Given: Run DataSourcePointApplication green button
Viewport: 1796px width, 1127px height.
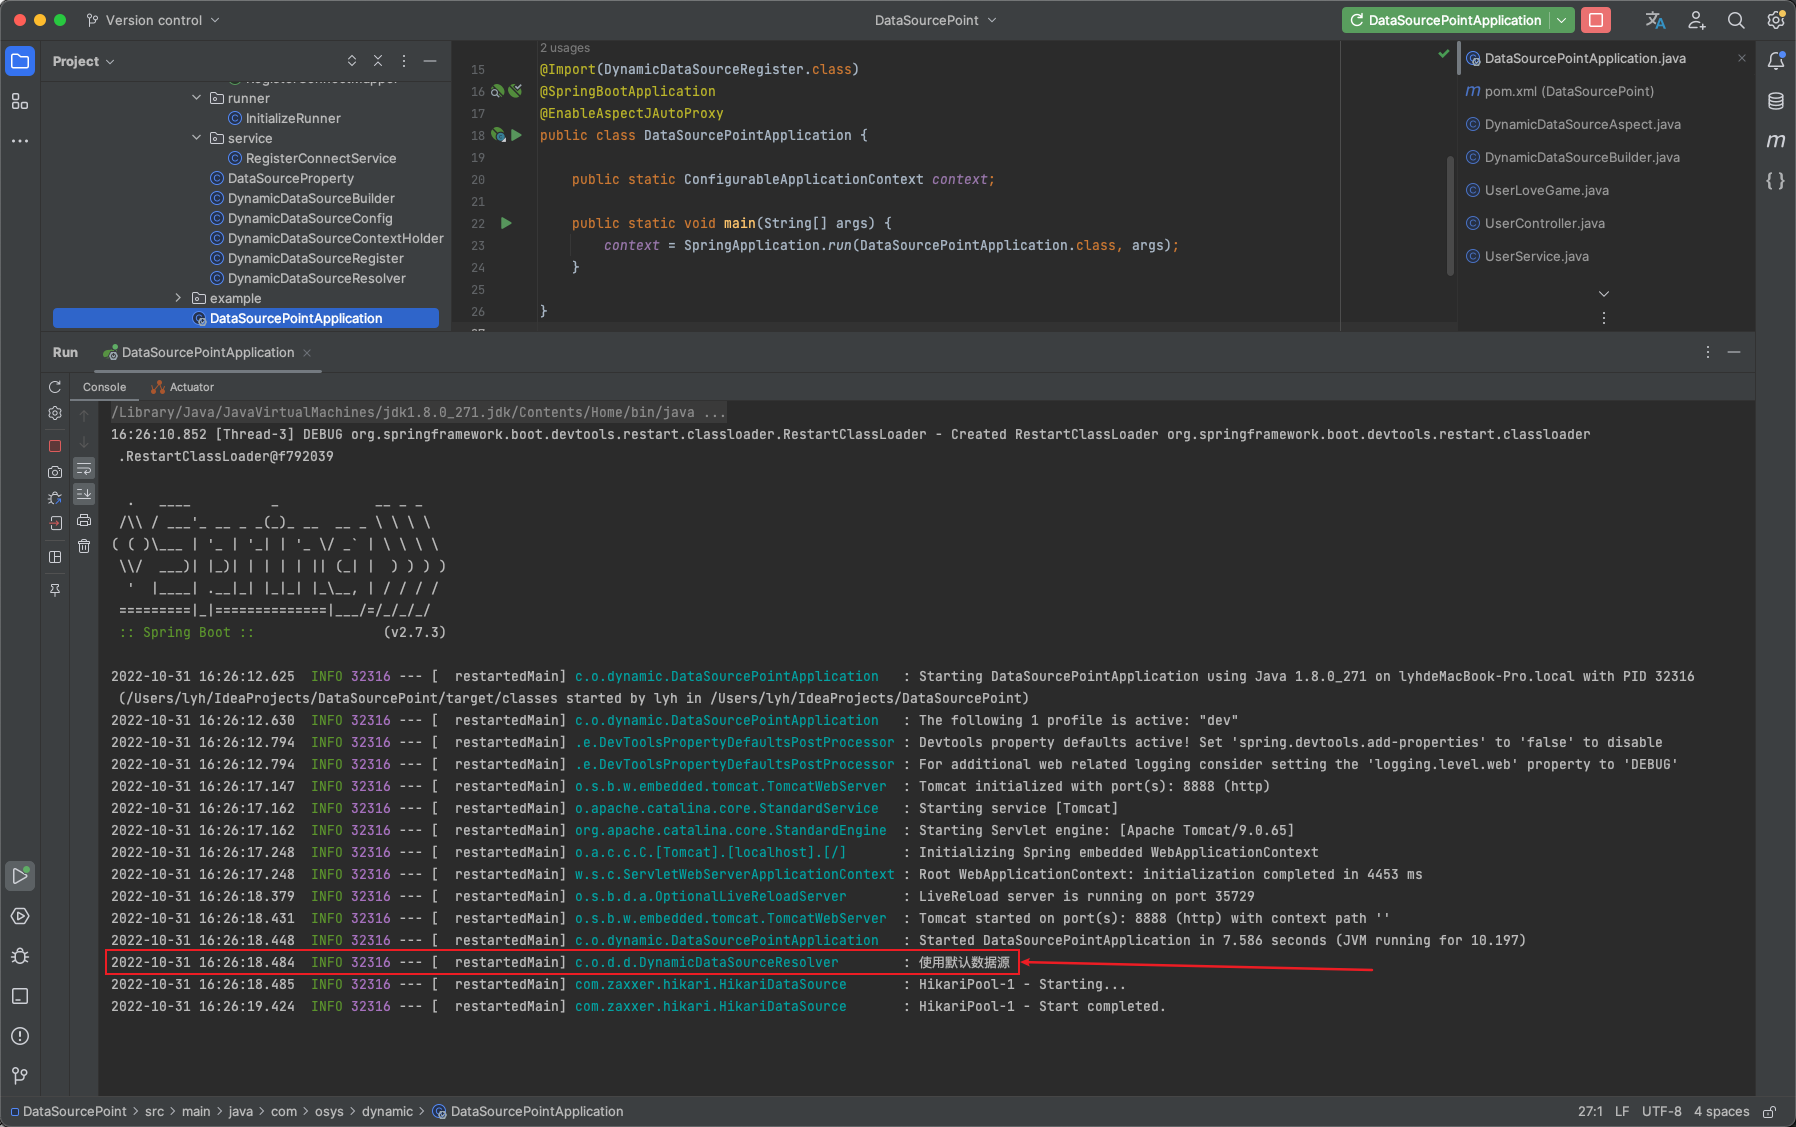Looking at the screenshot, I should click(x=1446, y=20).
